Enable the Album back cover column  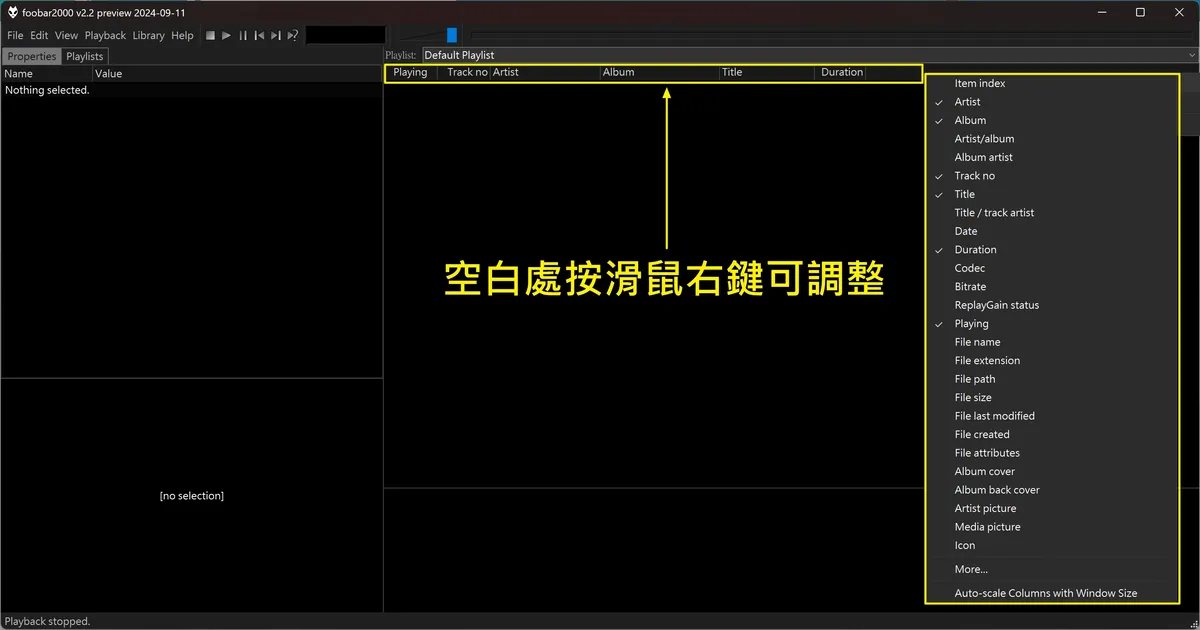coord(1052,490)
